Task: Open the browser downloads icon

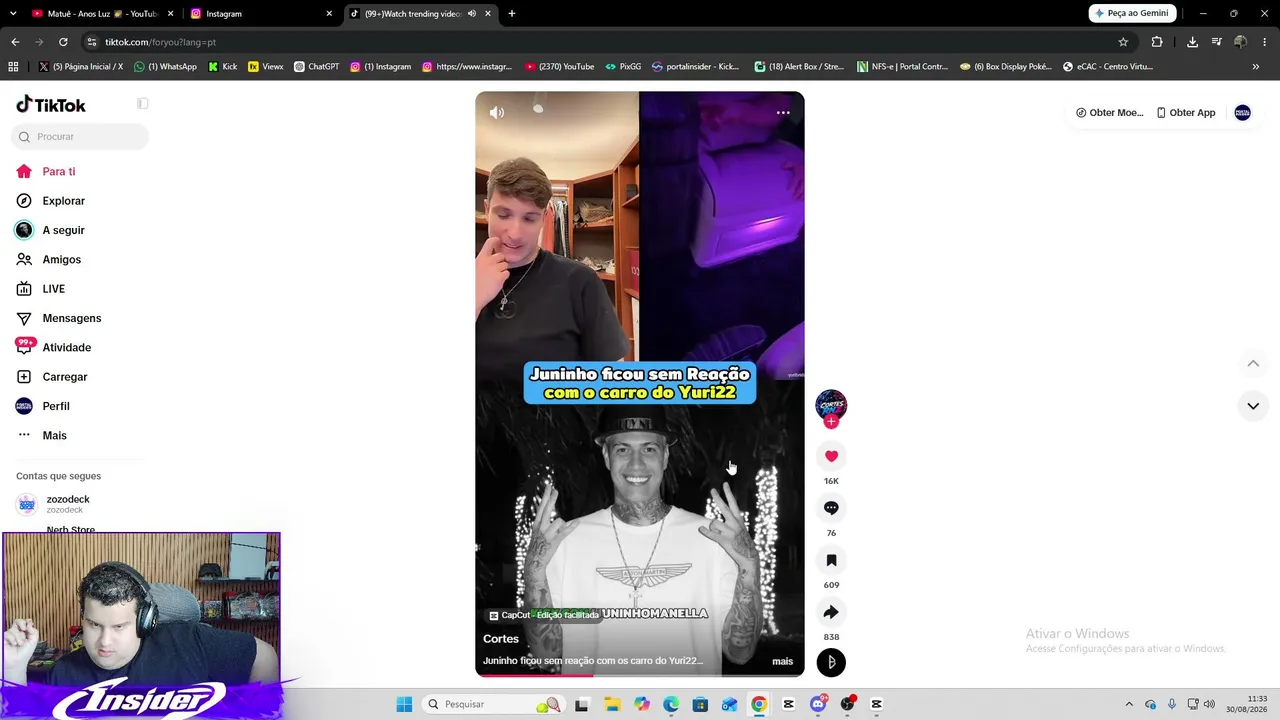Action: point(1192,42)
